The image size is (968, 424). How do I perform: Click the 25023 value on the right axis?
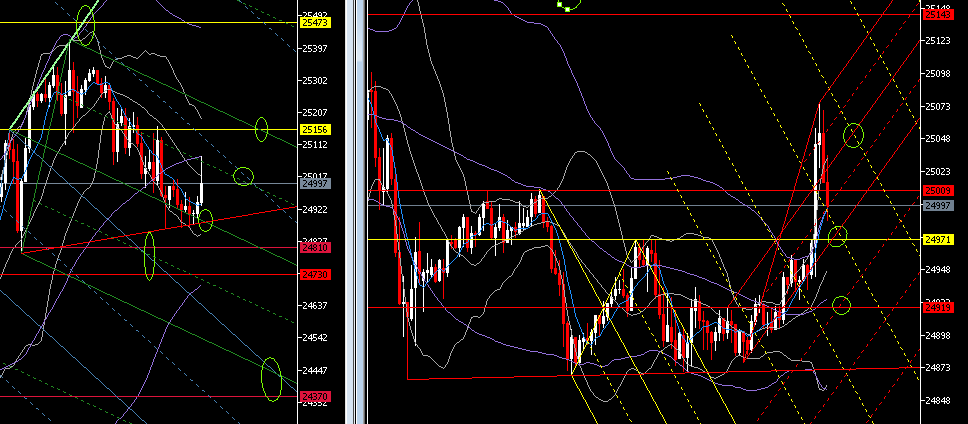tap(939, 171)
